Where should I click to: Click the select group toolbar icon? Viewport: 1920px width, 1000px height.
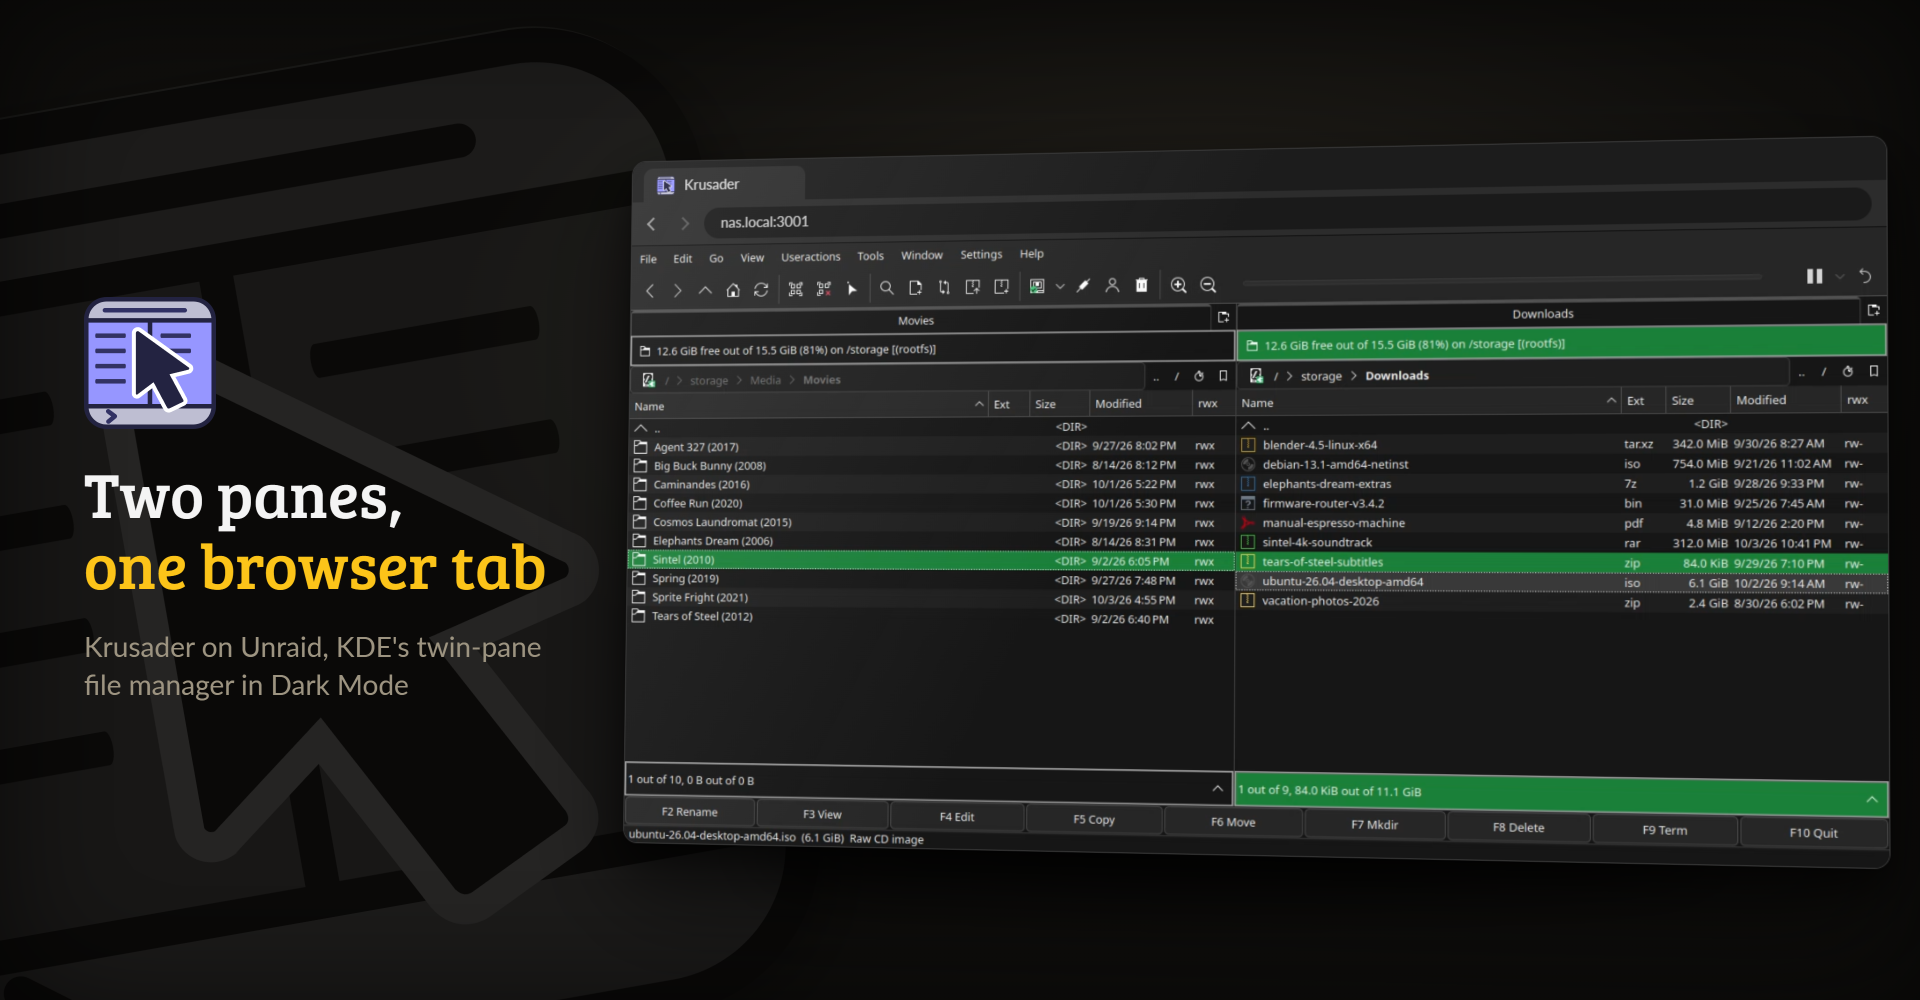(x=796, y=289)
